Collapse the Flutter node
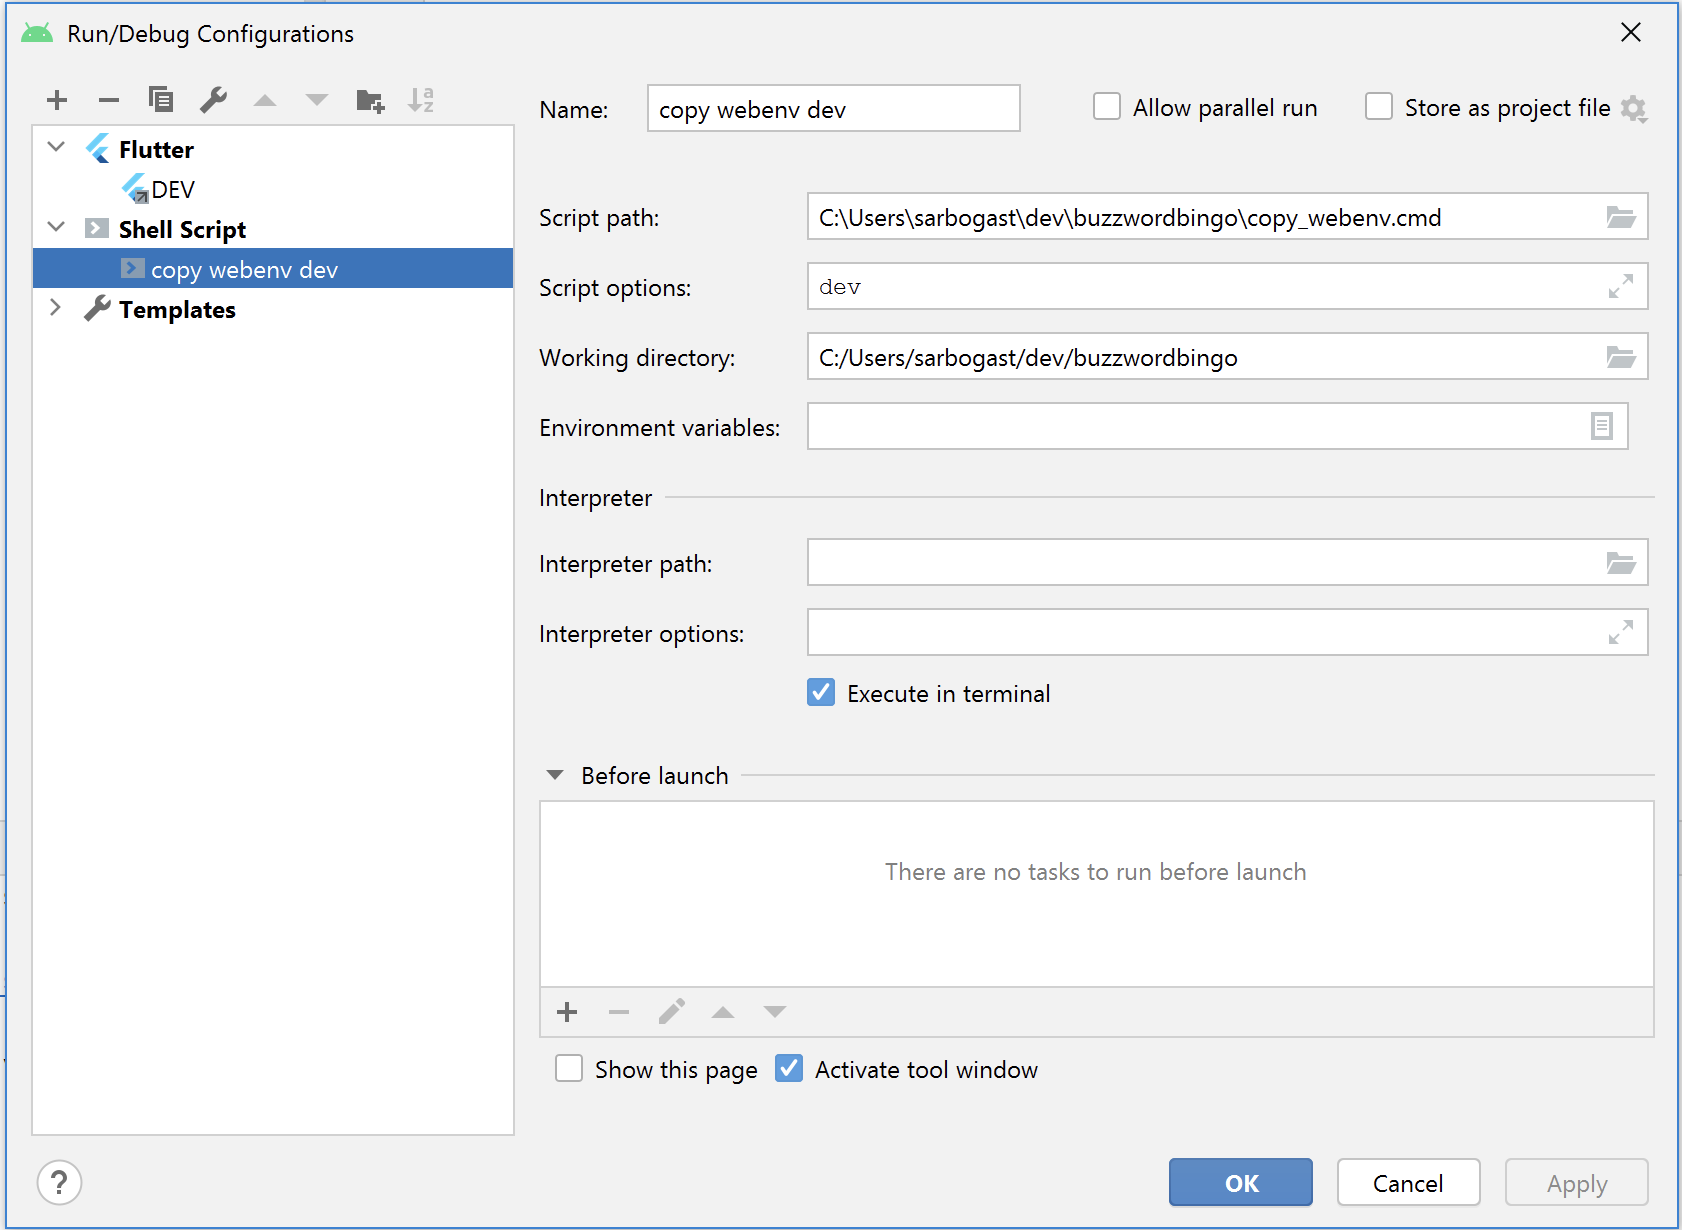Image resolution: width=1682 pixels, height=1230 pixels. [56, 148]
